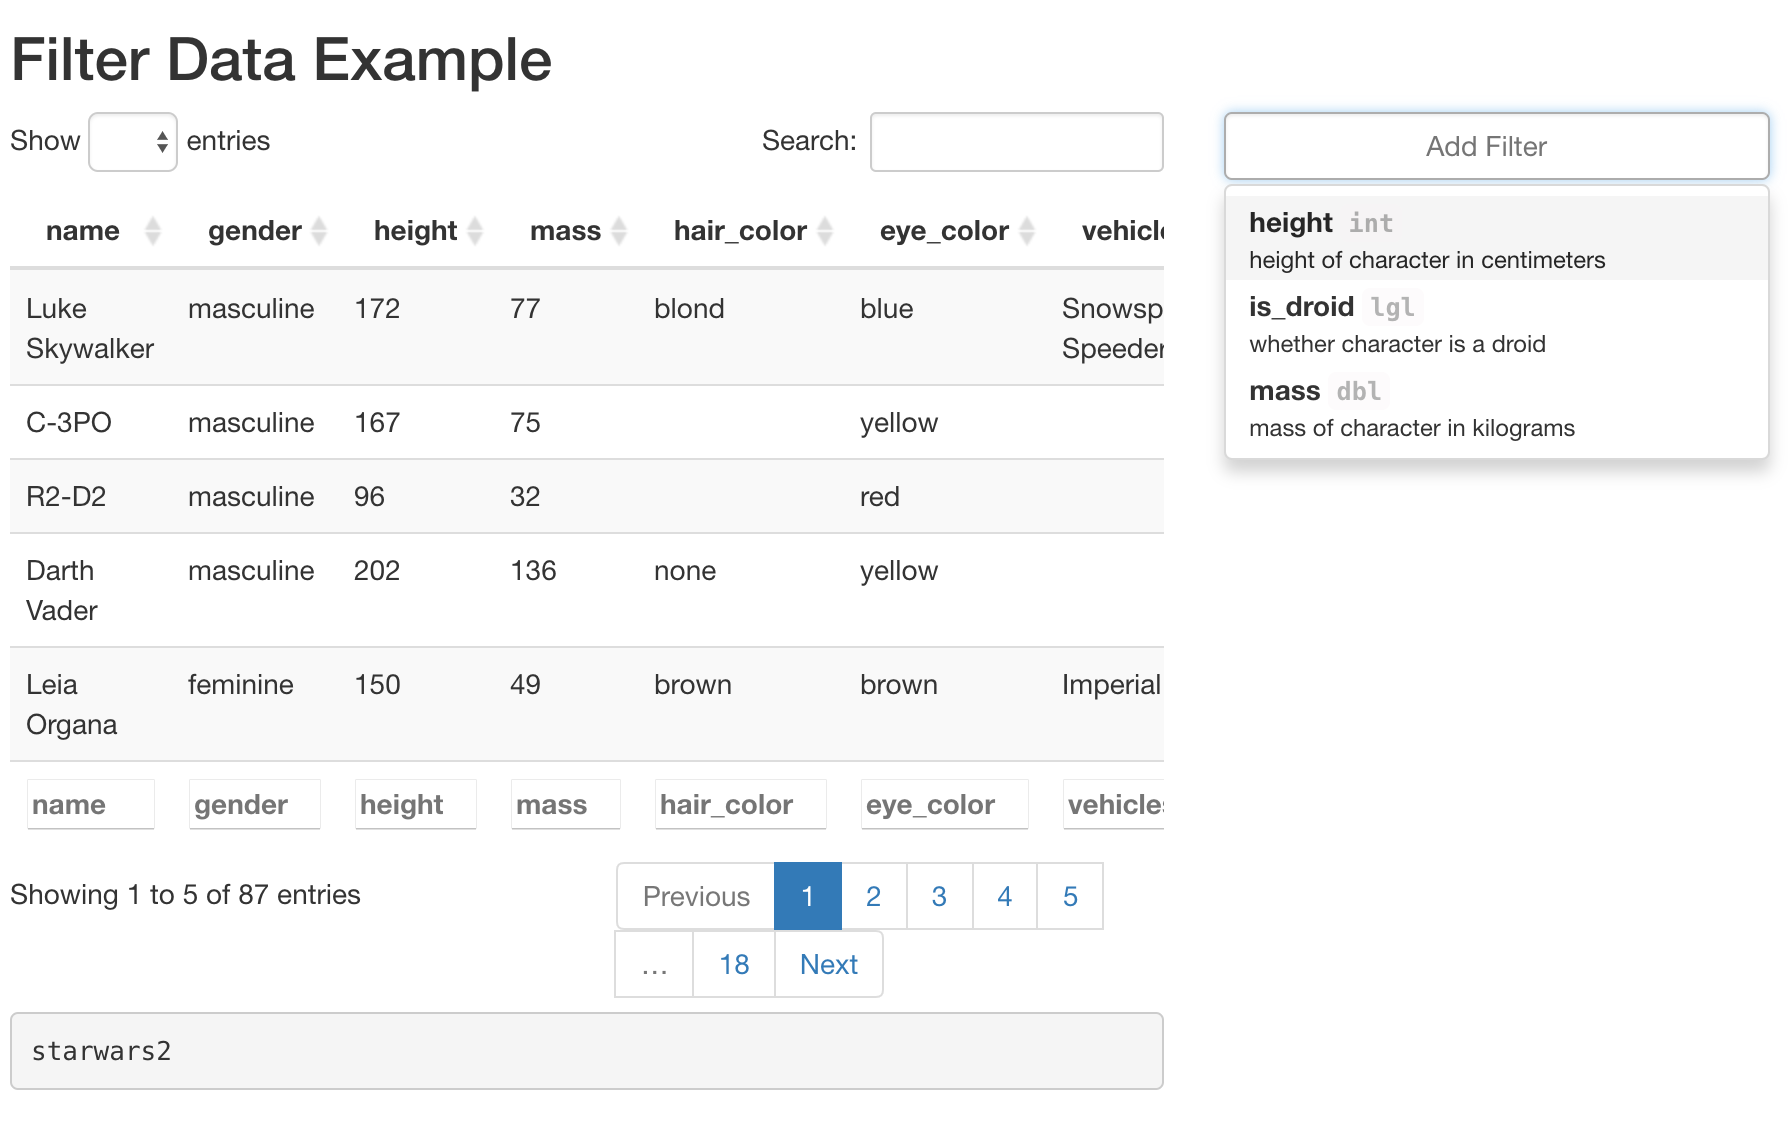Jump to page 18
This screenshot has width=1790, height=1136.
(x=734, y=964)
